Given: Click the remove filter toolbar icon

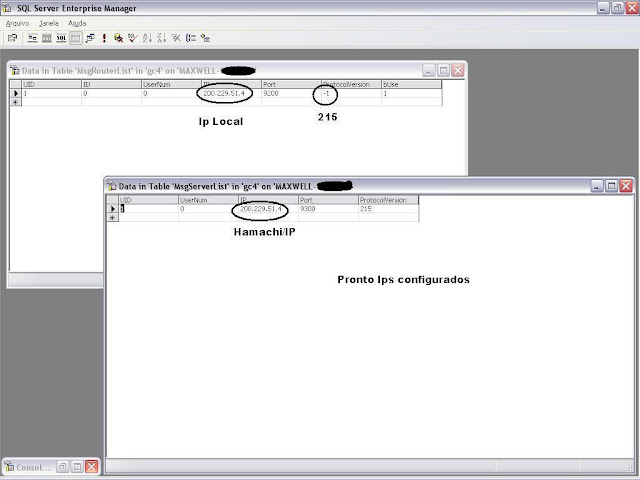Looking at the screenshot, I should (176, 38).
